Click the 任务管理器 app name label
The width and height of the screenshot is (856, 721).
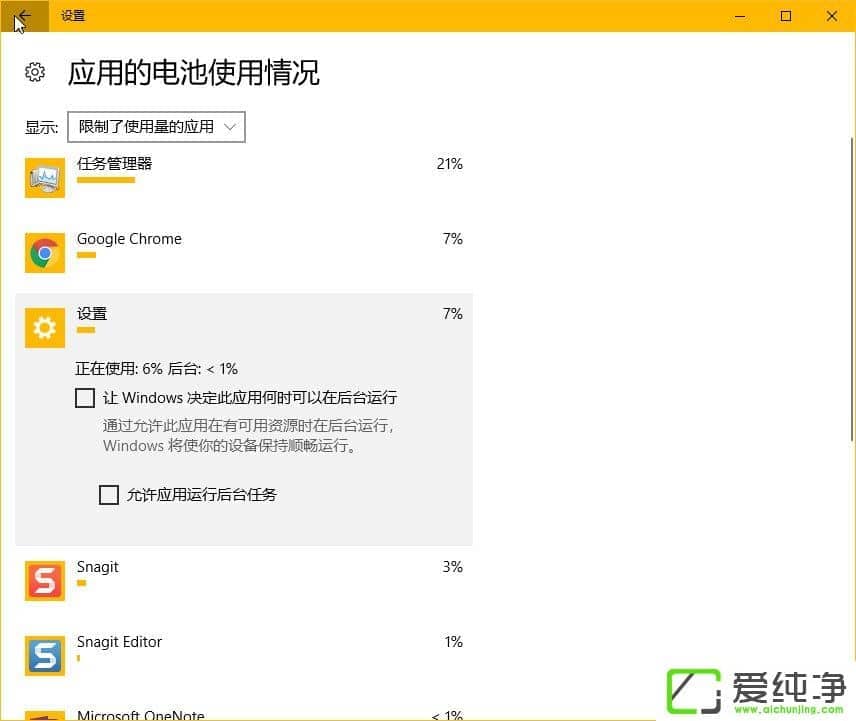[113, 163]
